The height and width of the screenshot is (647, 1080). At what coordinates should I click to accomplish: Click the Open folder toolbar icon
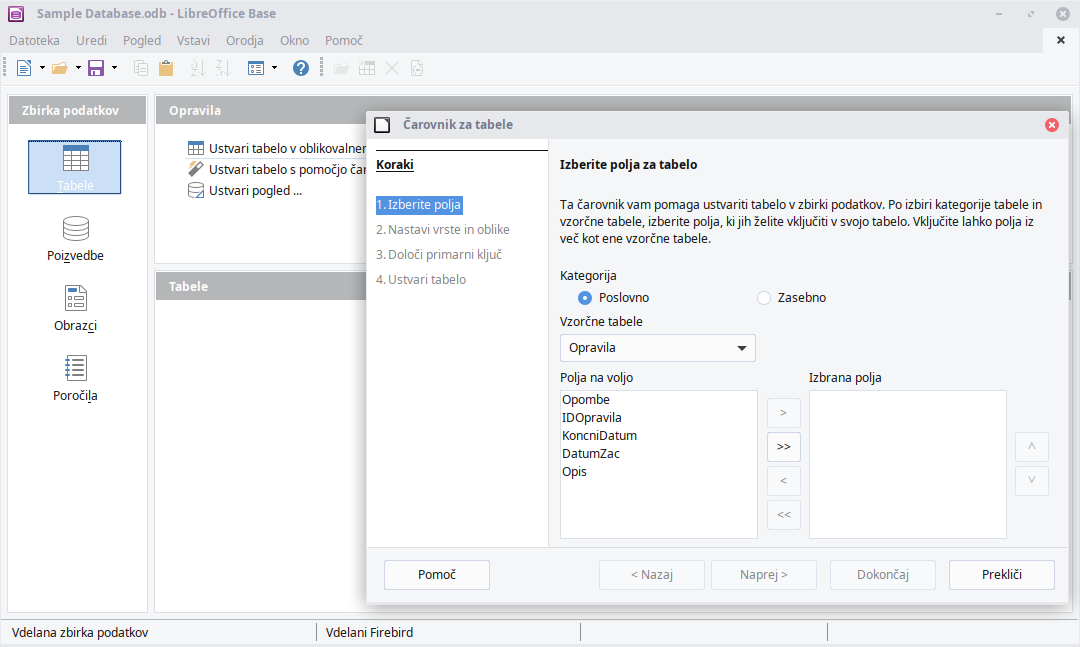click(59, 68)
